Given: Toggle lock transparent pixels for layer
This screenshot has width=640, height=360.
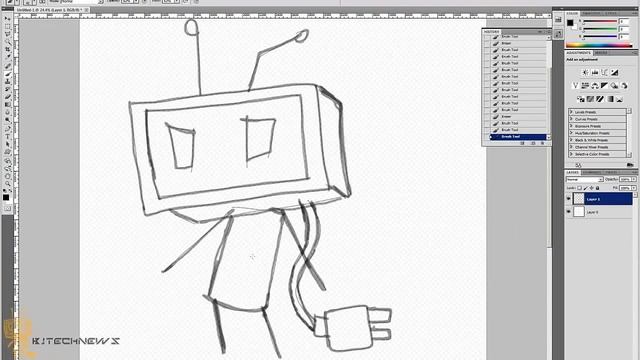Looking at the screenshot, I should 579,188.
